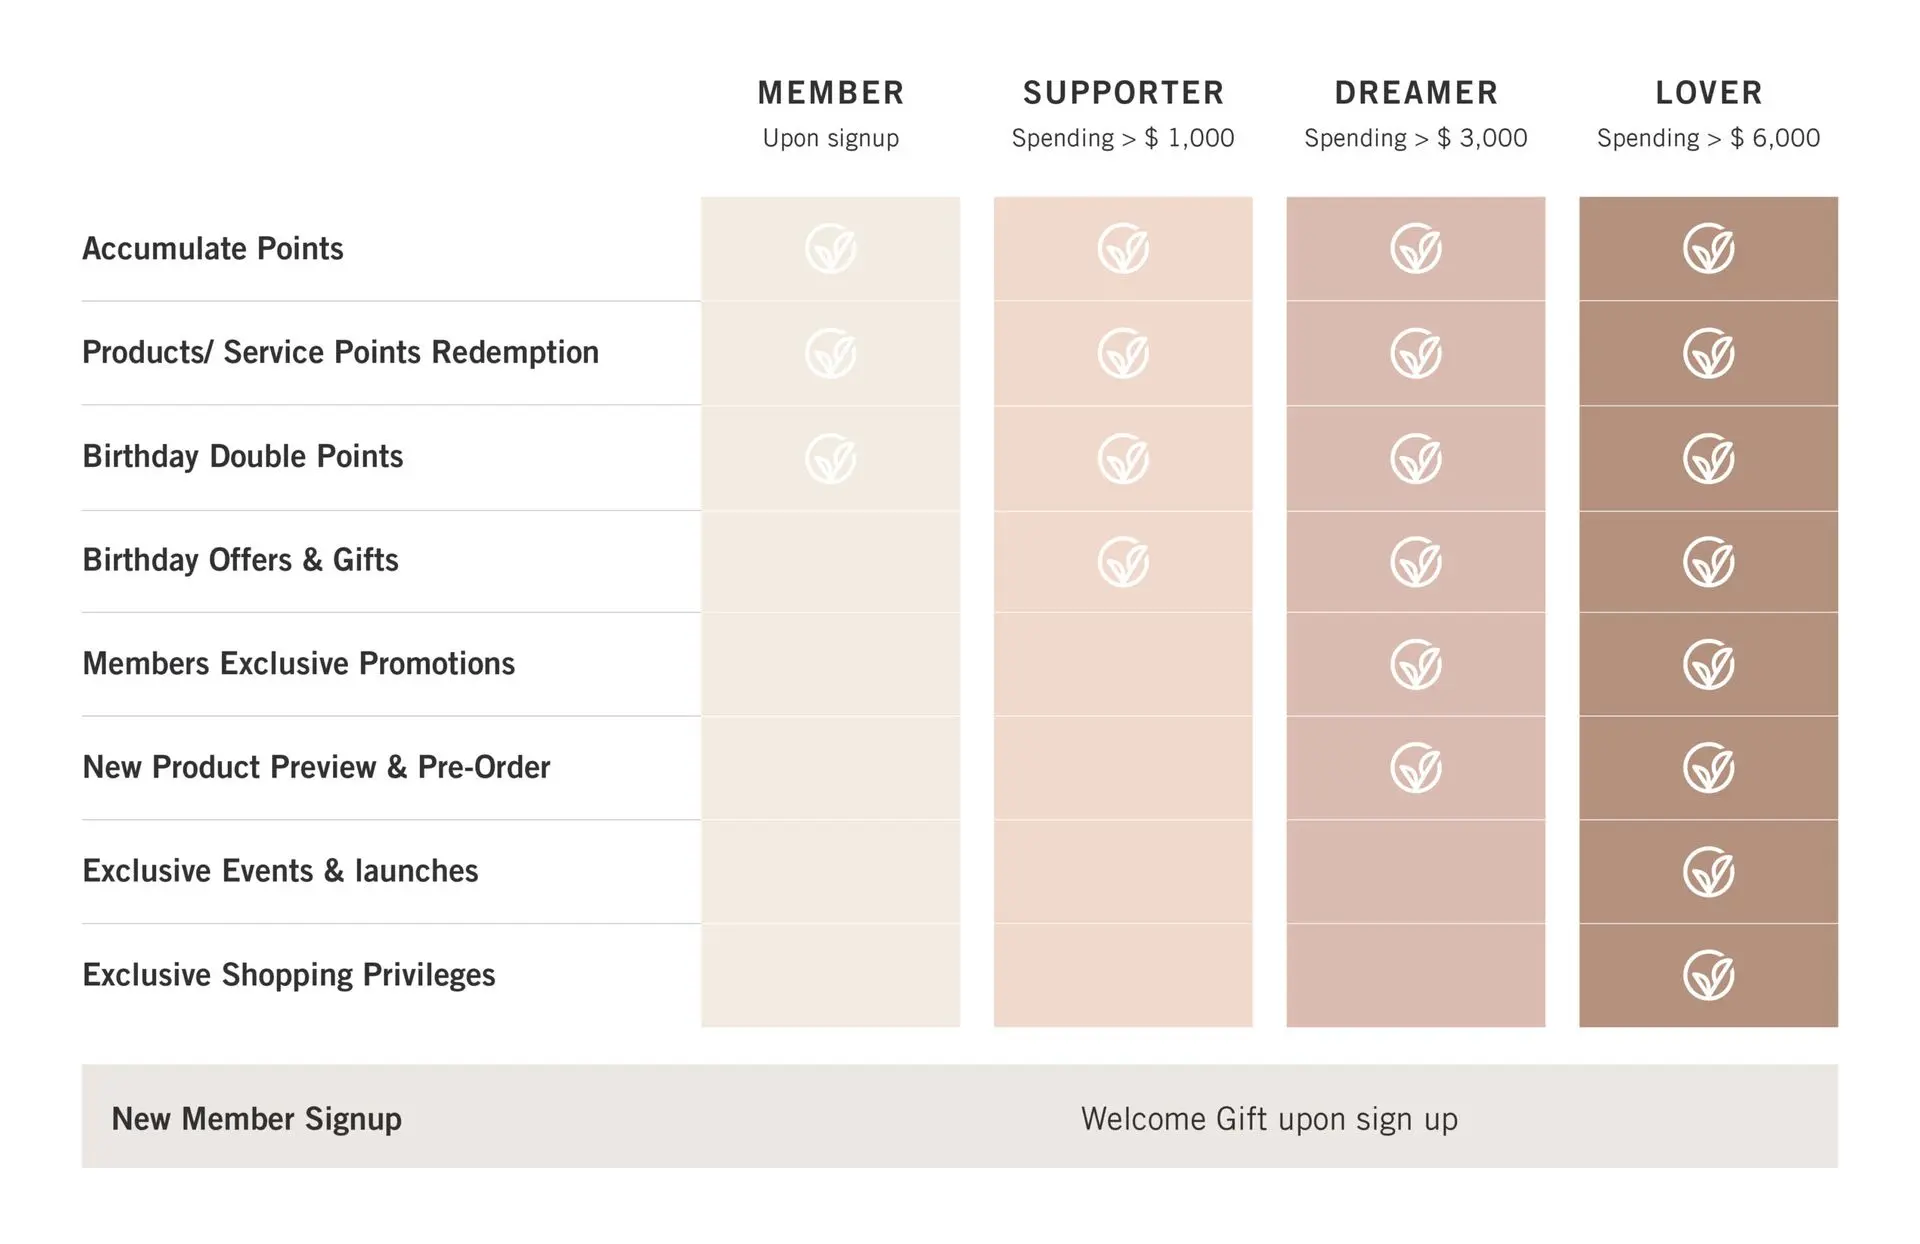This screenshot has width=1920, height=1244.
Task: Click Supporter's Birthday Offers & Gifts leaf icon
Action: 1123,562
